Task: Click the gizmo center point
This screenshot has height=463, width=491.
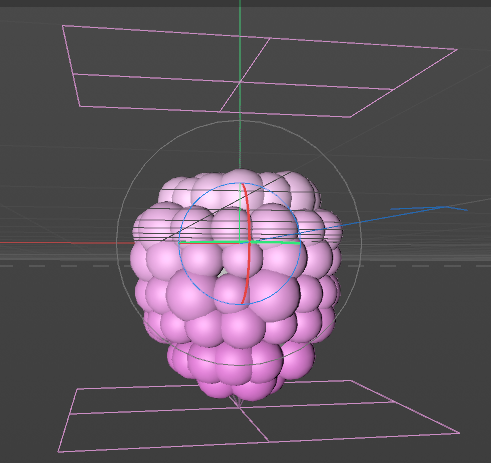Action: tap(249, 242)
